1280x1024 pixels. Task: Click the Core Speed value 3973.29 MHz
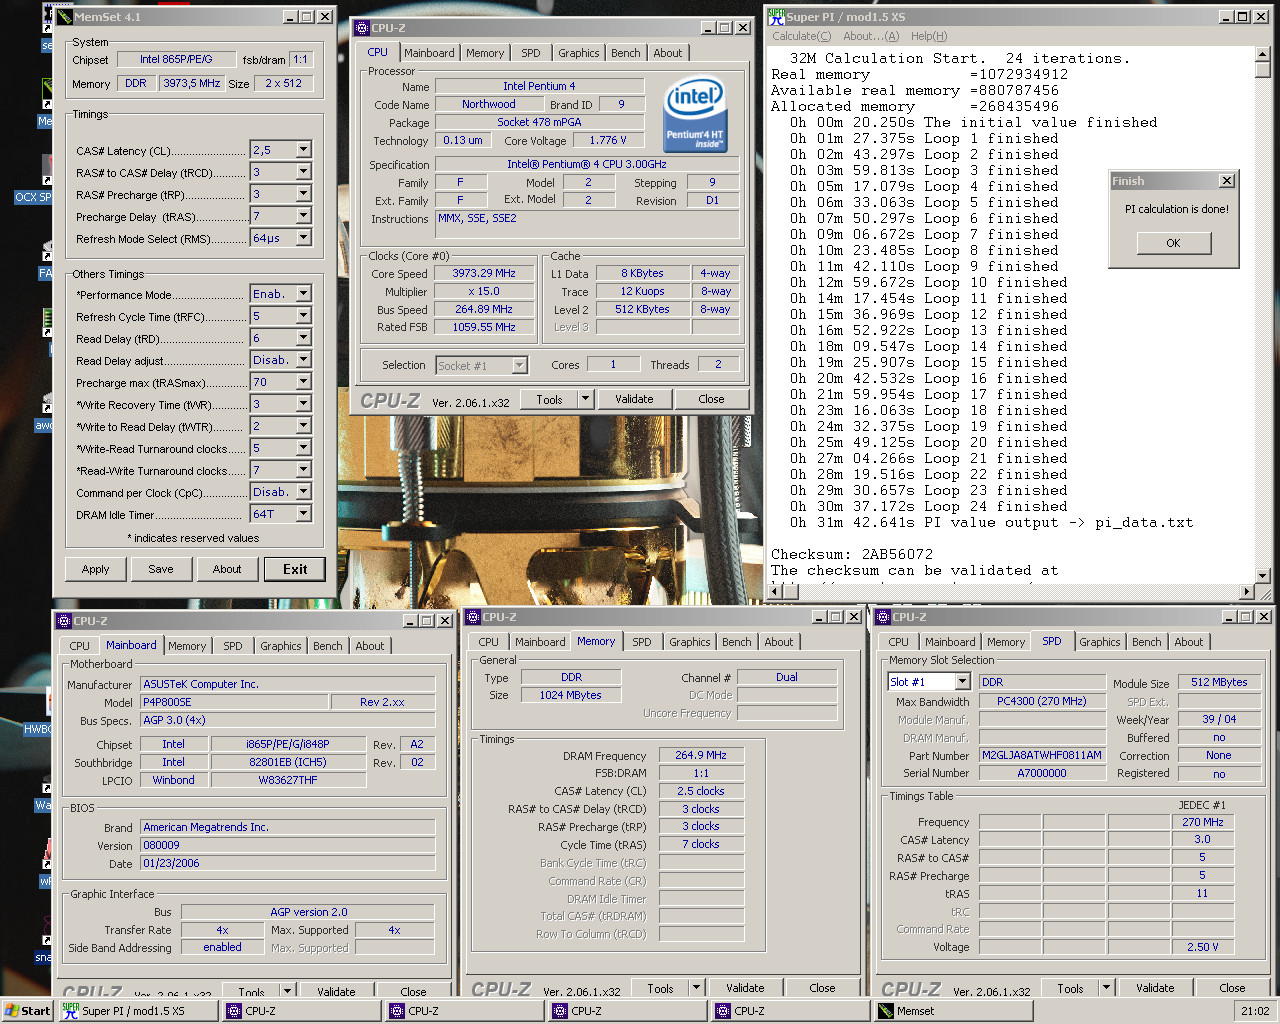tap(484, 273)
